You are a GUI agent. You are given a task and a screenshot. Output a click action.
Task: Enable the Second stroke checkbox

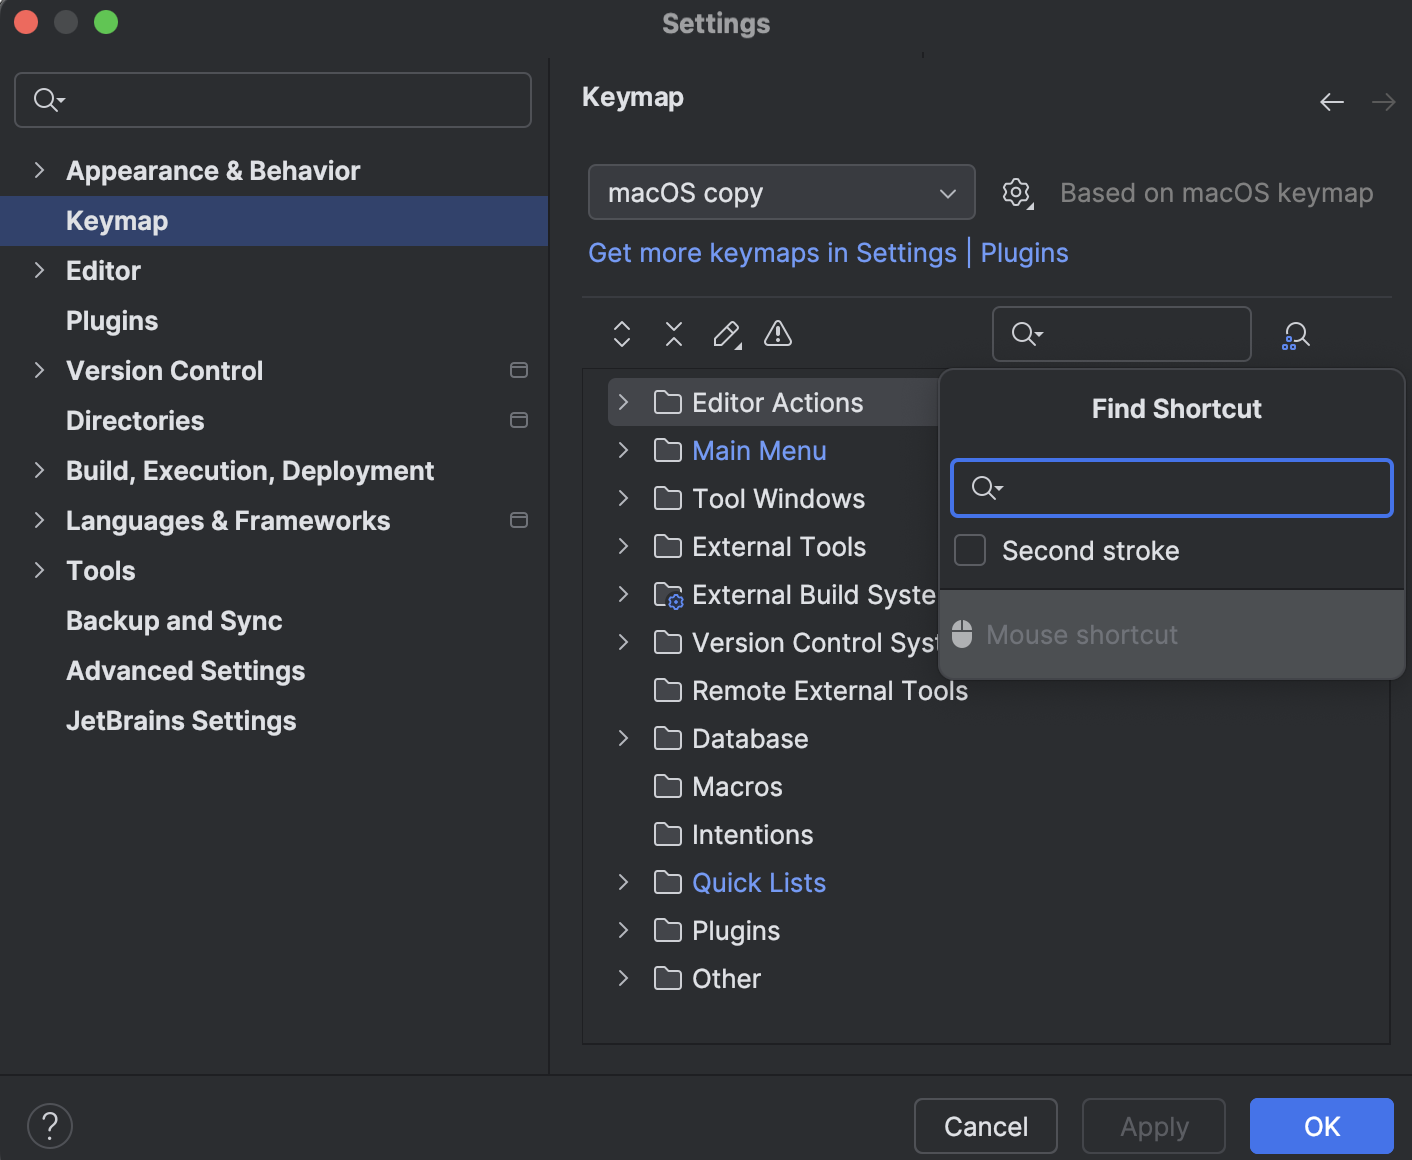click(969, 549)
